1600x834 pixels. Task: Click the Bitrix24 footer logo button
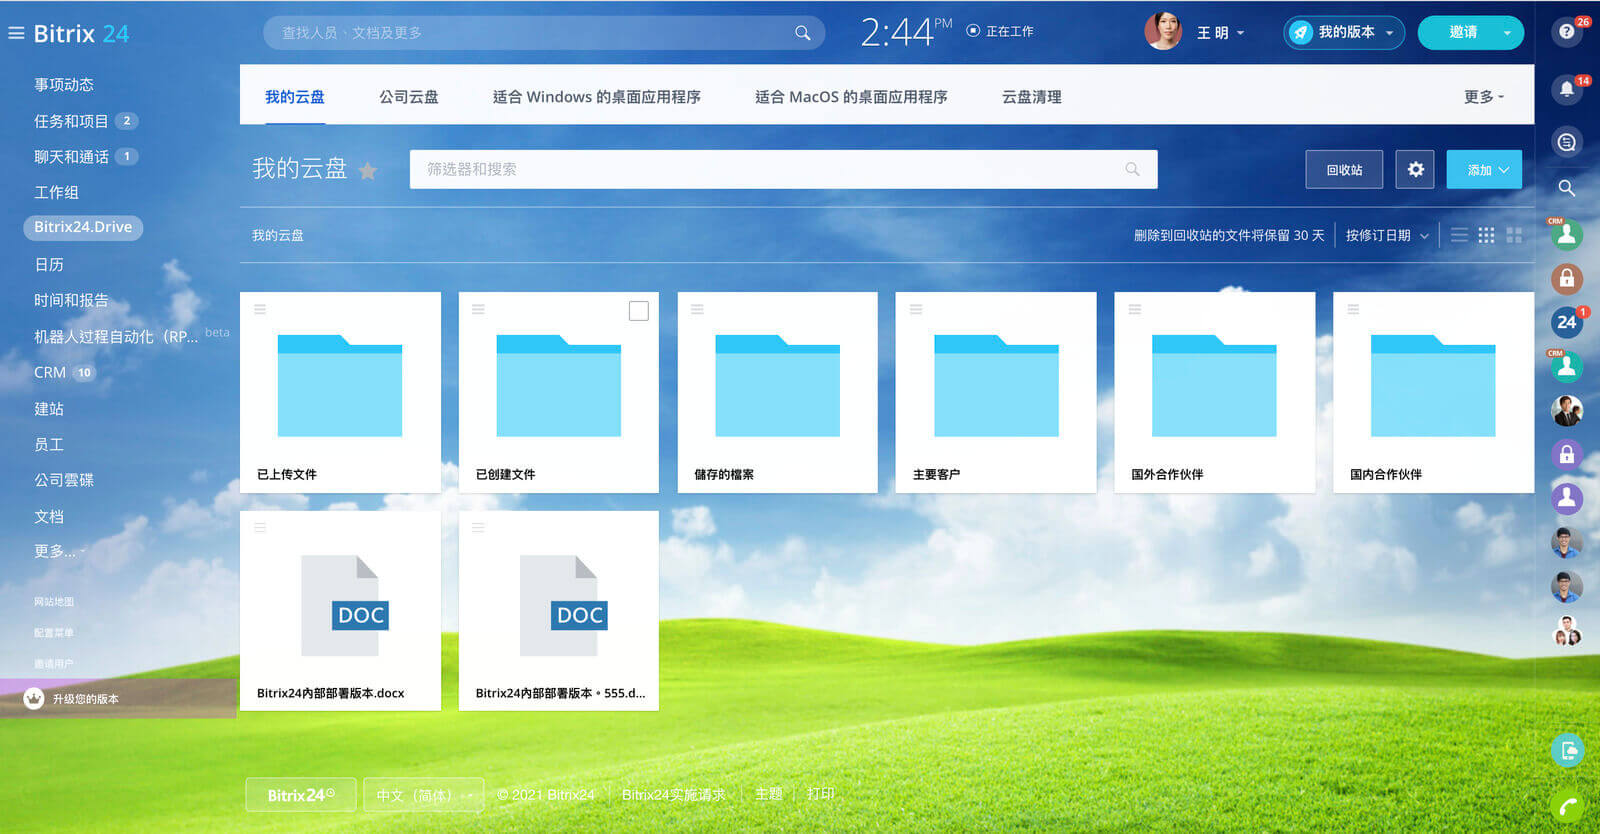click(300, 795)
